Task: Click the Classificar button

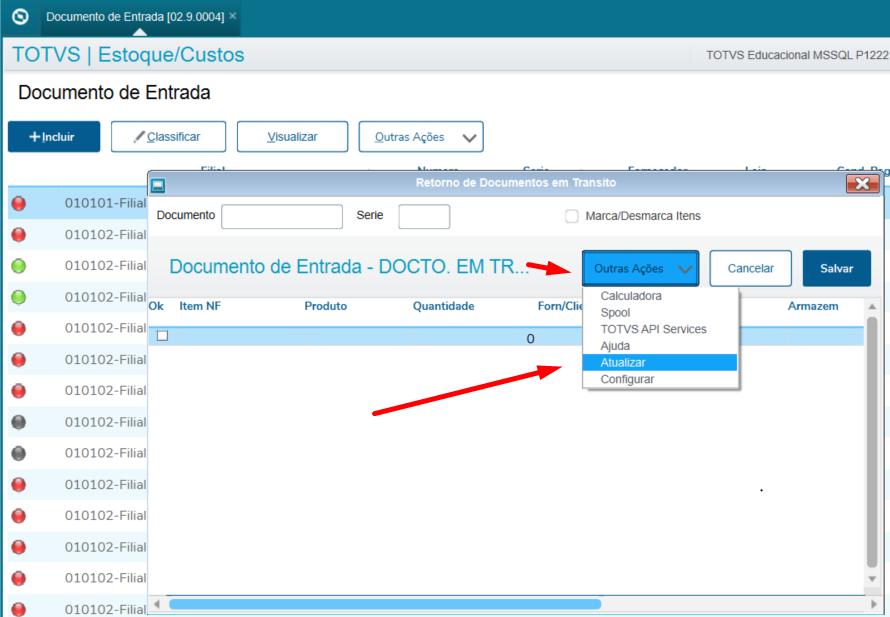Action: click(x=168, y=137)
